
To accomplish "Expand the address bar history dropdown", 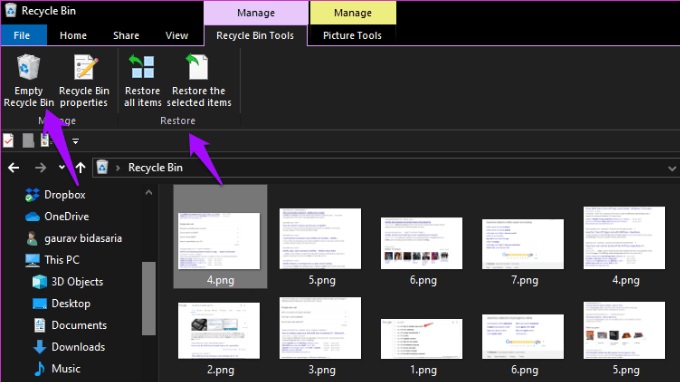I will 672,168.
